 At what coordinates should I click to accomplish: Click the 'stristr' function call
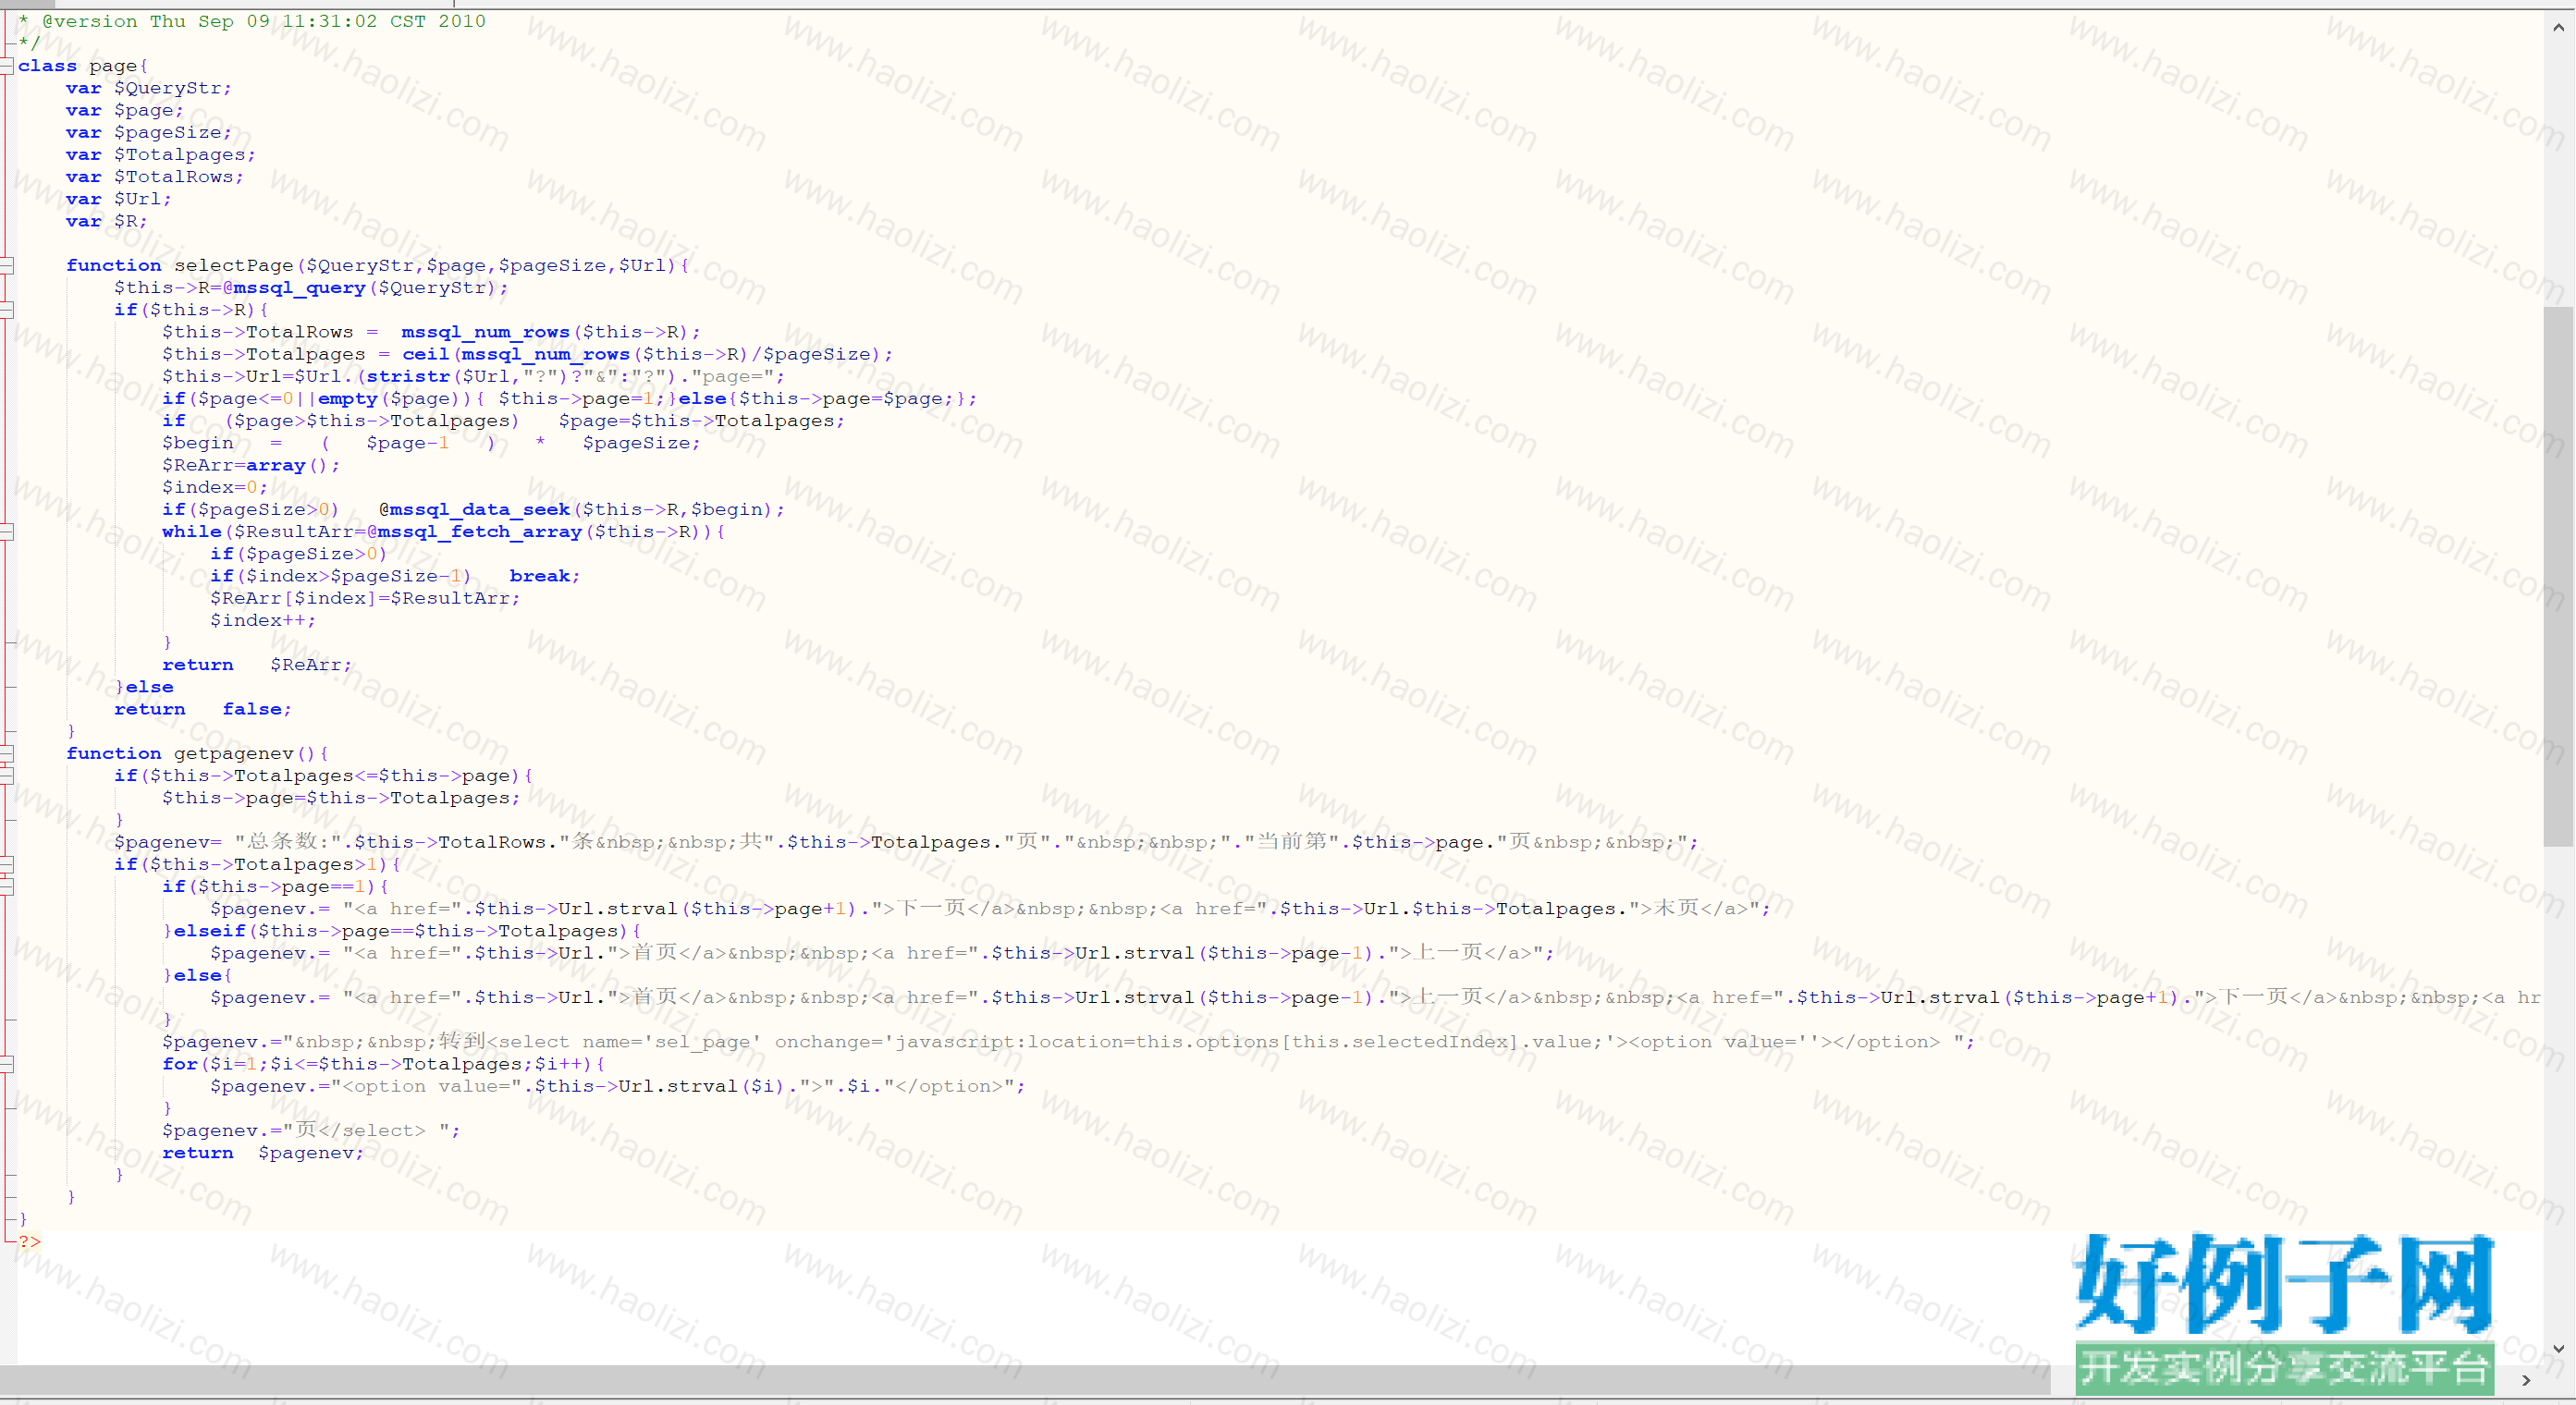pos(408,377)
